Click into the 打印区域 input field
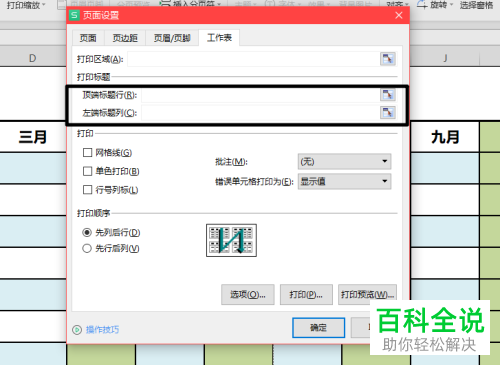 click(x=253, y=59)
